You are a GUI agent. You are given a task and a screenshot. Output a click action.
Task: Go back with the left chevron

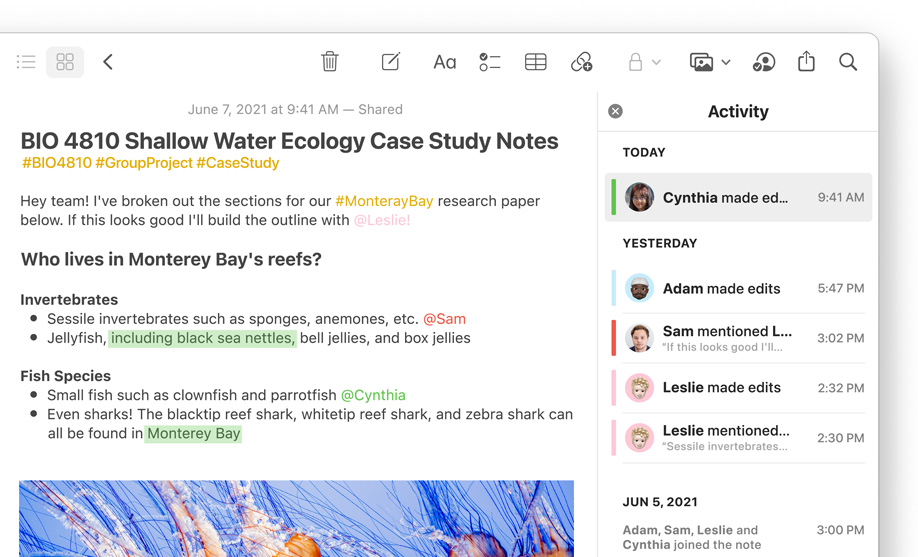pos(108,62)
